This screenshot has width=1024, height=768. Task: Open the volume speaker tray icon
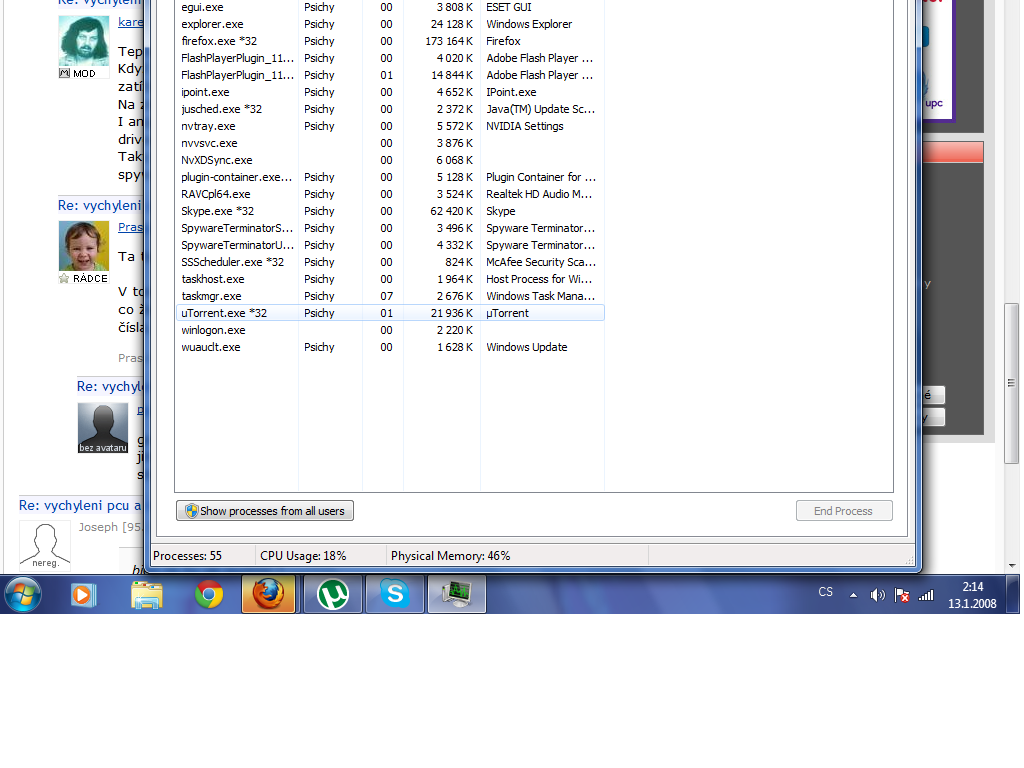[878, 595]
